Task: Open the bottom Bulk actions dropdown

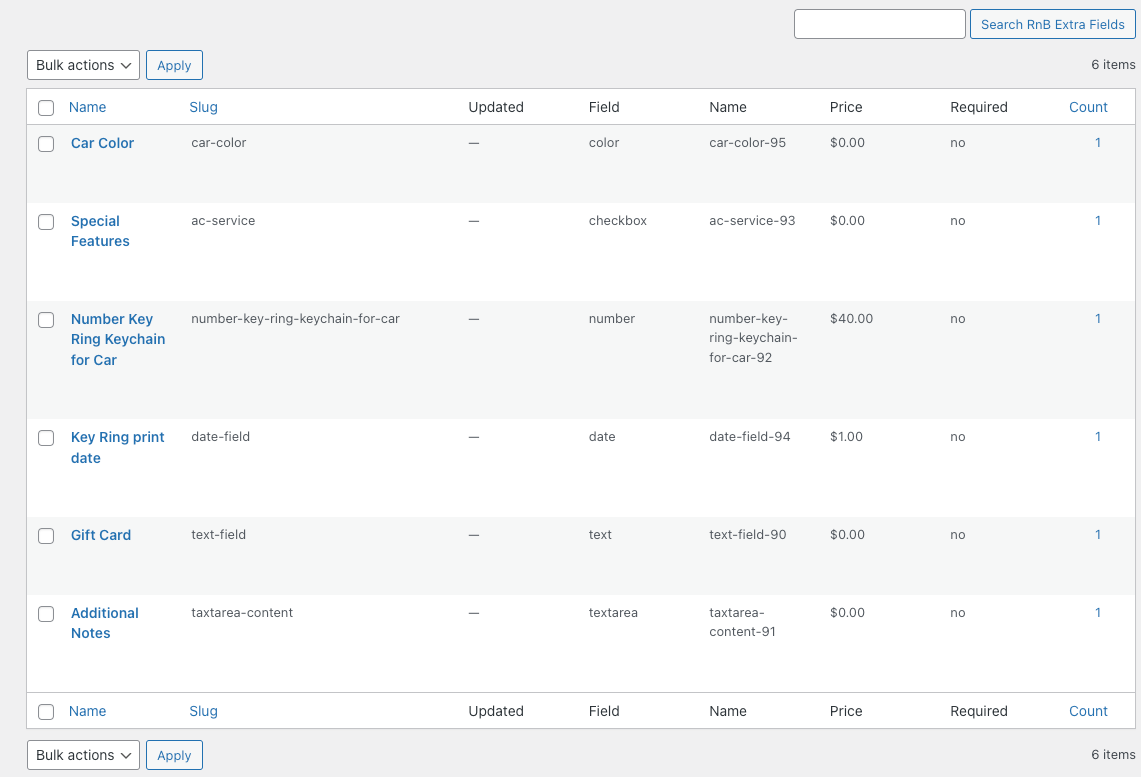Action: (x=83, y=755)
